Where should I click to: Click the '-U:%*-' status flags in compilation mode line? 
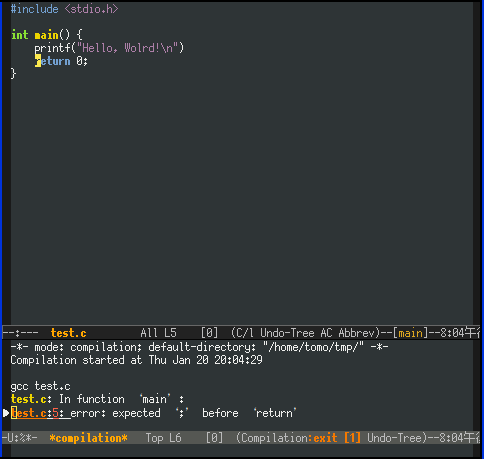pyautogui.click(x=20, y=438)
